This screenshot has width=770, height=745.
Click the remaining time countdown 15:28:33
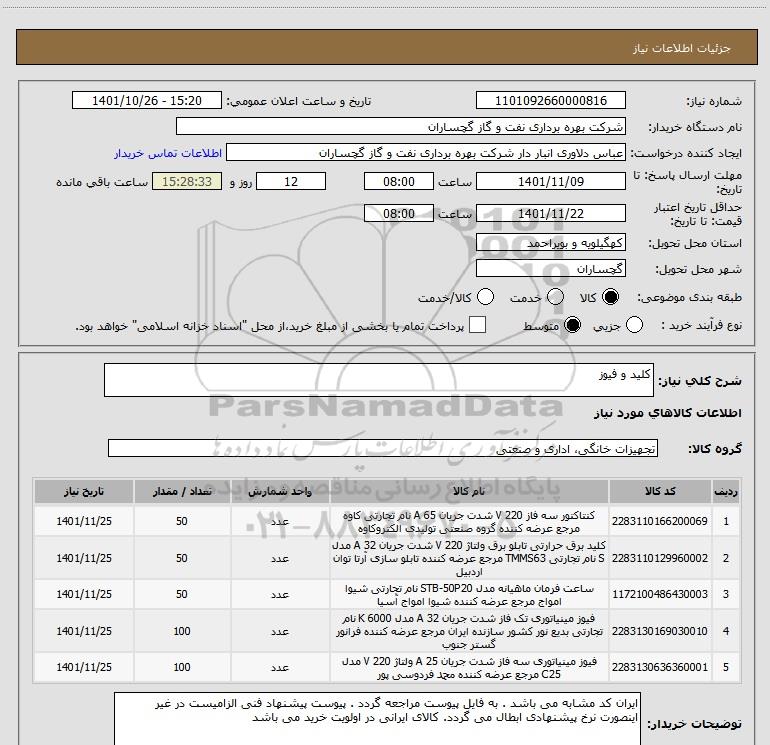187,181
